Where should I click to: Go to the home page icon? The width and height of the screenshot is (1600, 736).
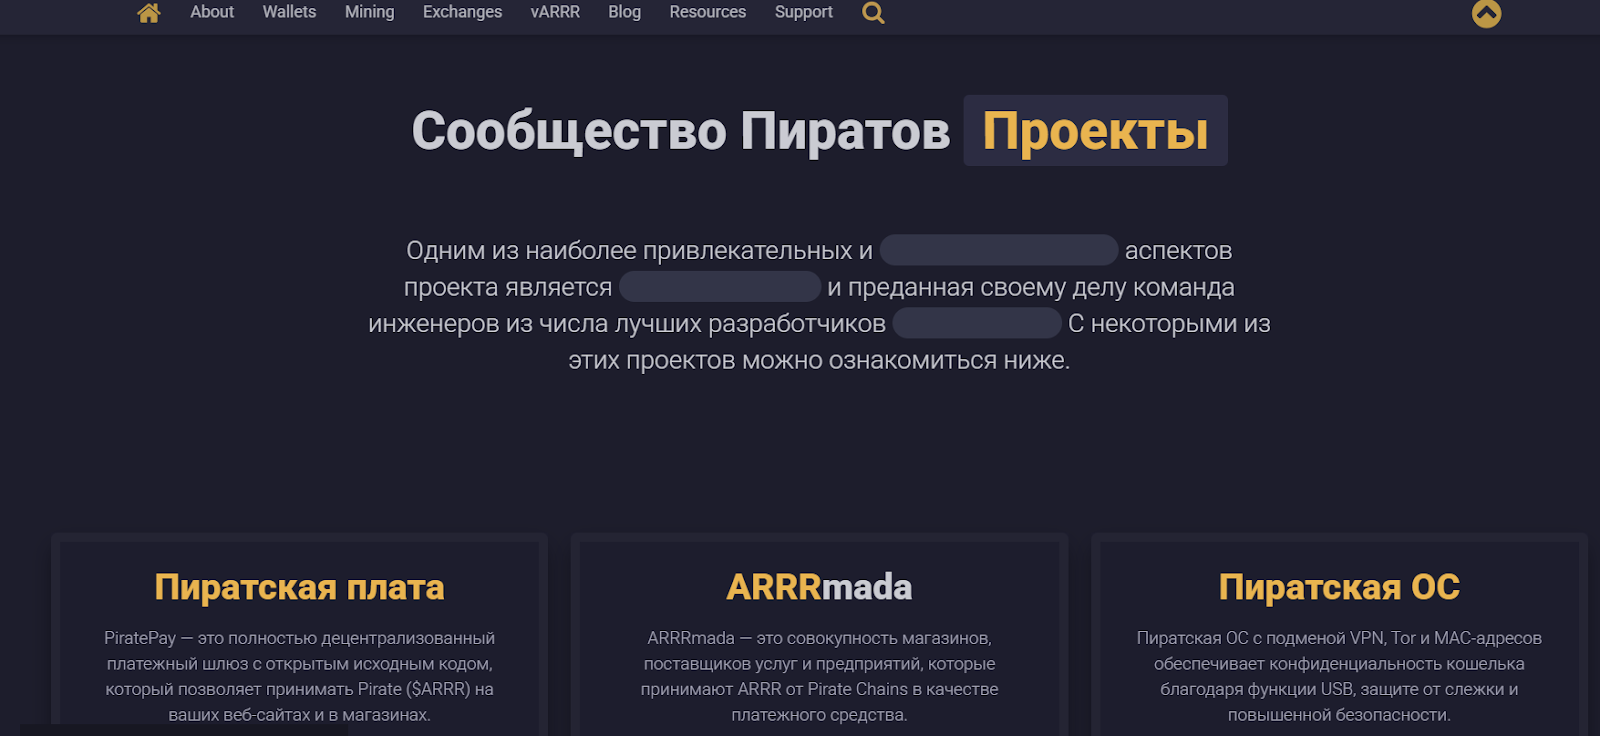coord(149,13)
